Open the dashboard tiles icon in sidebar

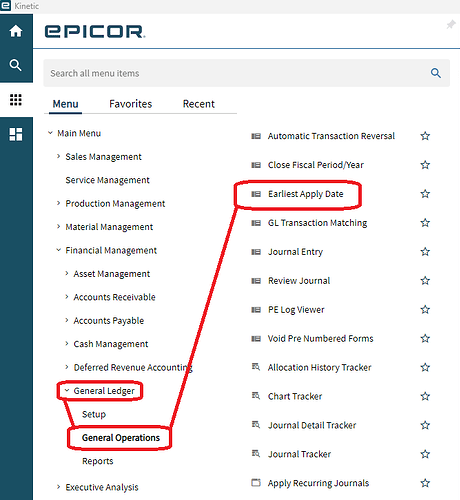point(16,134)
